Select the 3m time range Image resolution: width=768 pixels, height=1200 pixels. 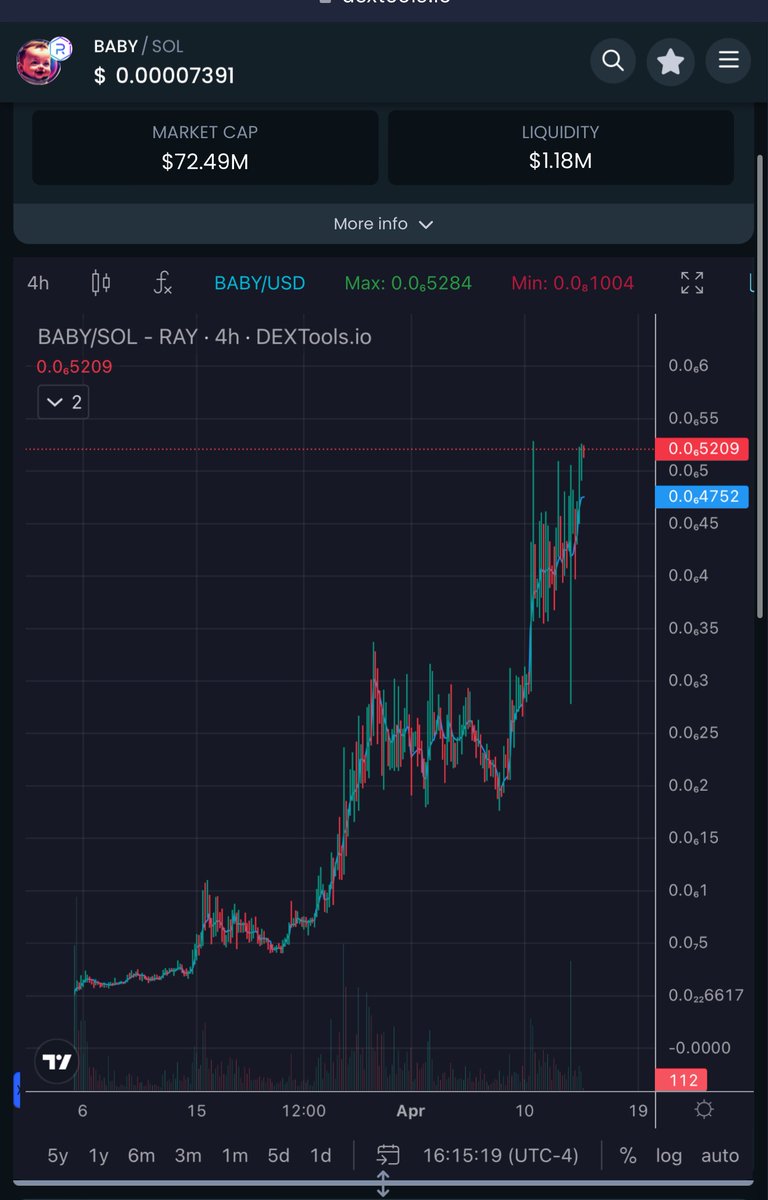pos(188,1155)
